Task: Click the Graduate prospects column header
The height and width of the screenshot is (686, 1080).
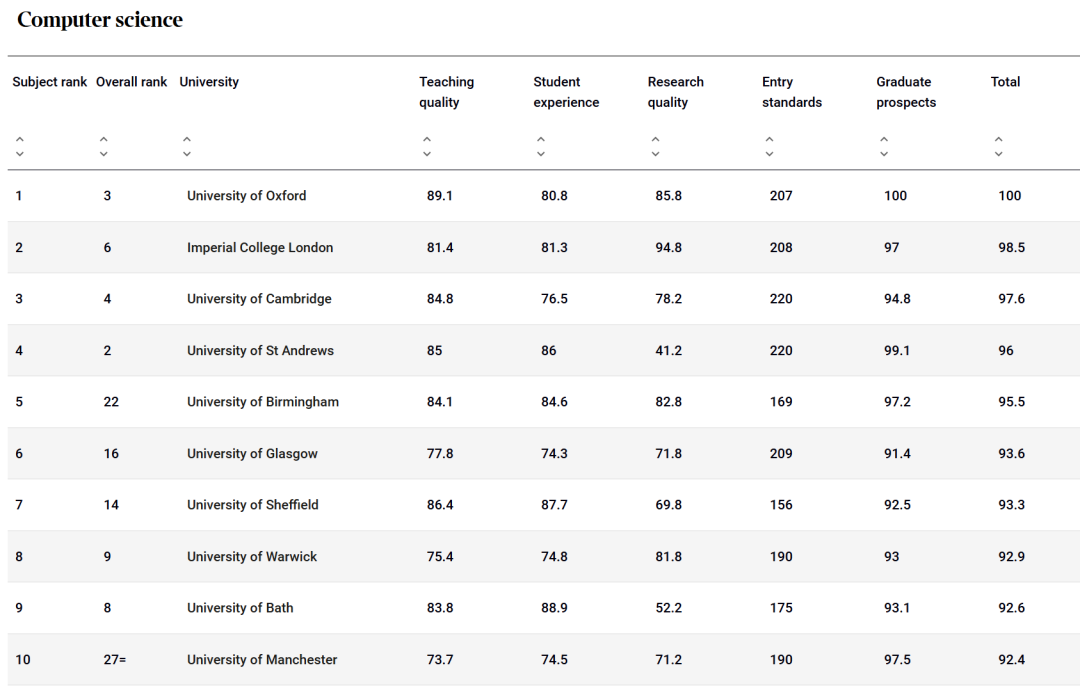Action: 906,92
